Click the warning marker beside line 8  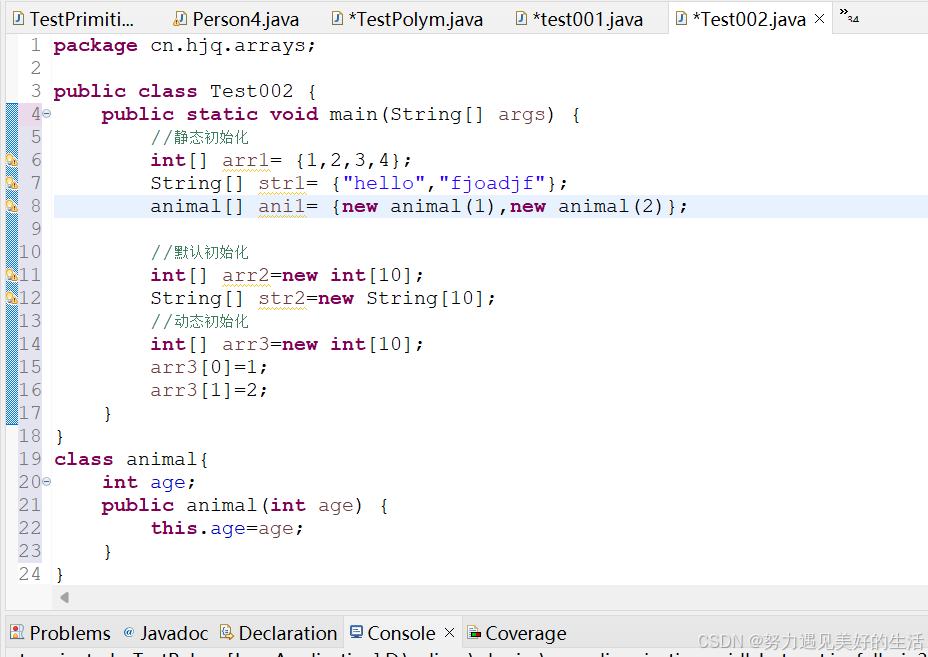coord(11,206)
